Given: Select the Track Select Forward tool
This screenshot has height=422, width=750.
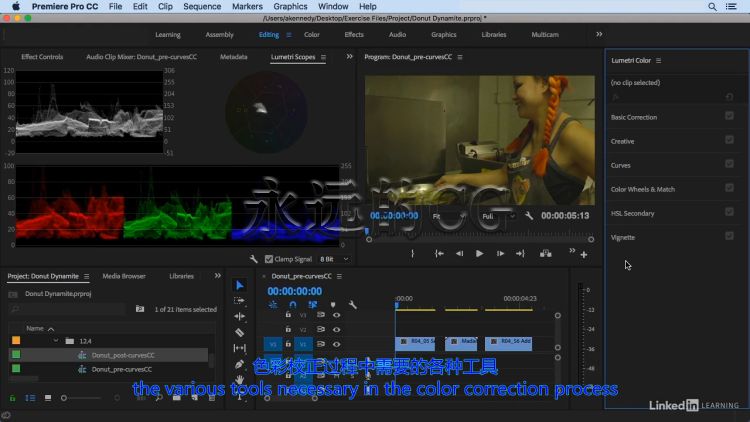Looking at the screenshot, I should (239, 301).
